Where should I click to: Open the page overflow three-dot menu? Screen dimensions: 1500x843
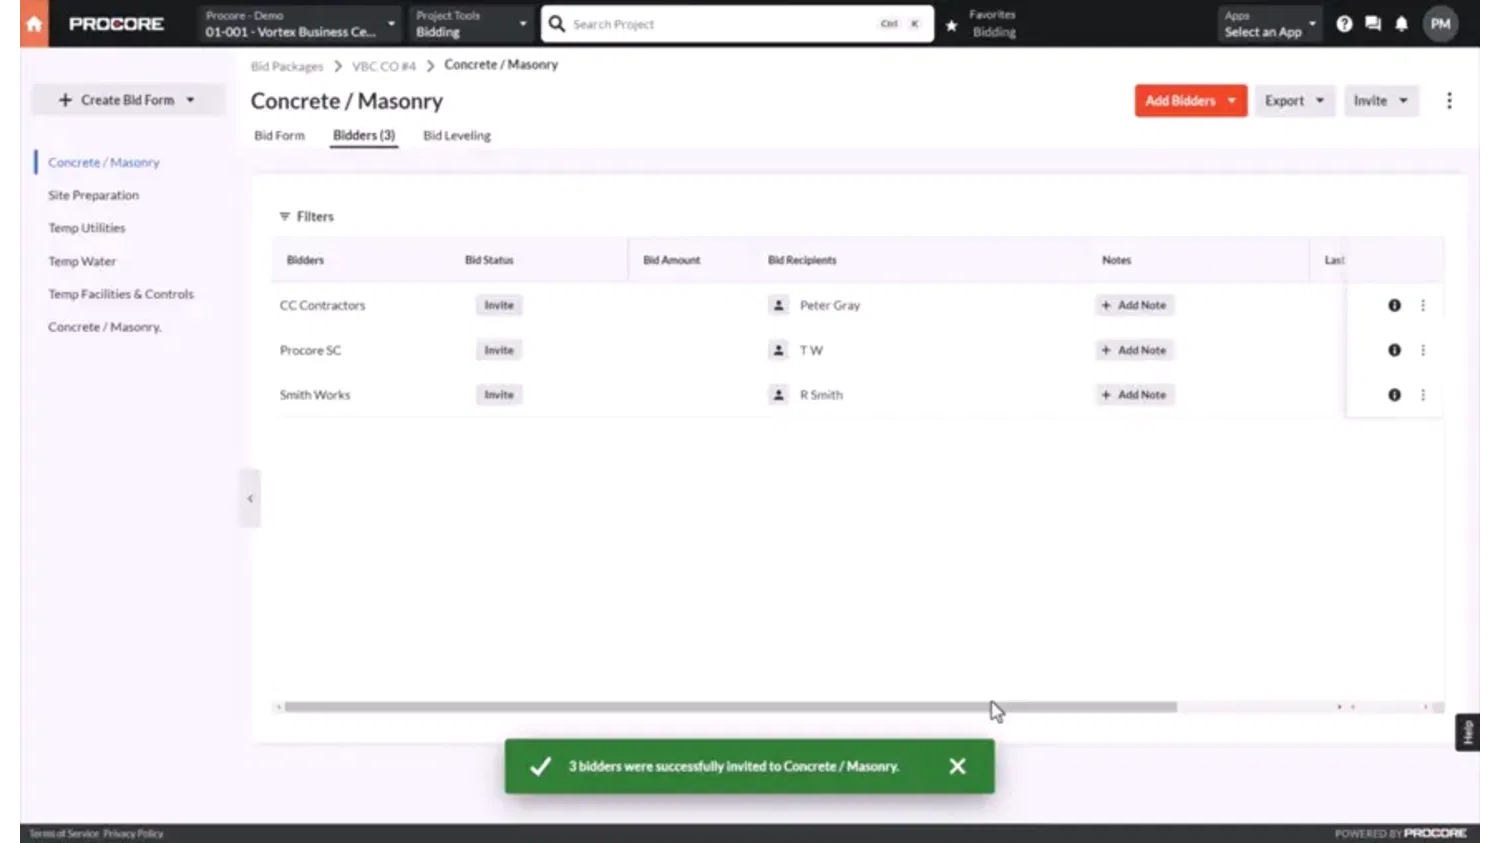point(1449,100)
